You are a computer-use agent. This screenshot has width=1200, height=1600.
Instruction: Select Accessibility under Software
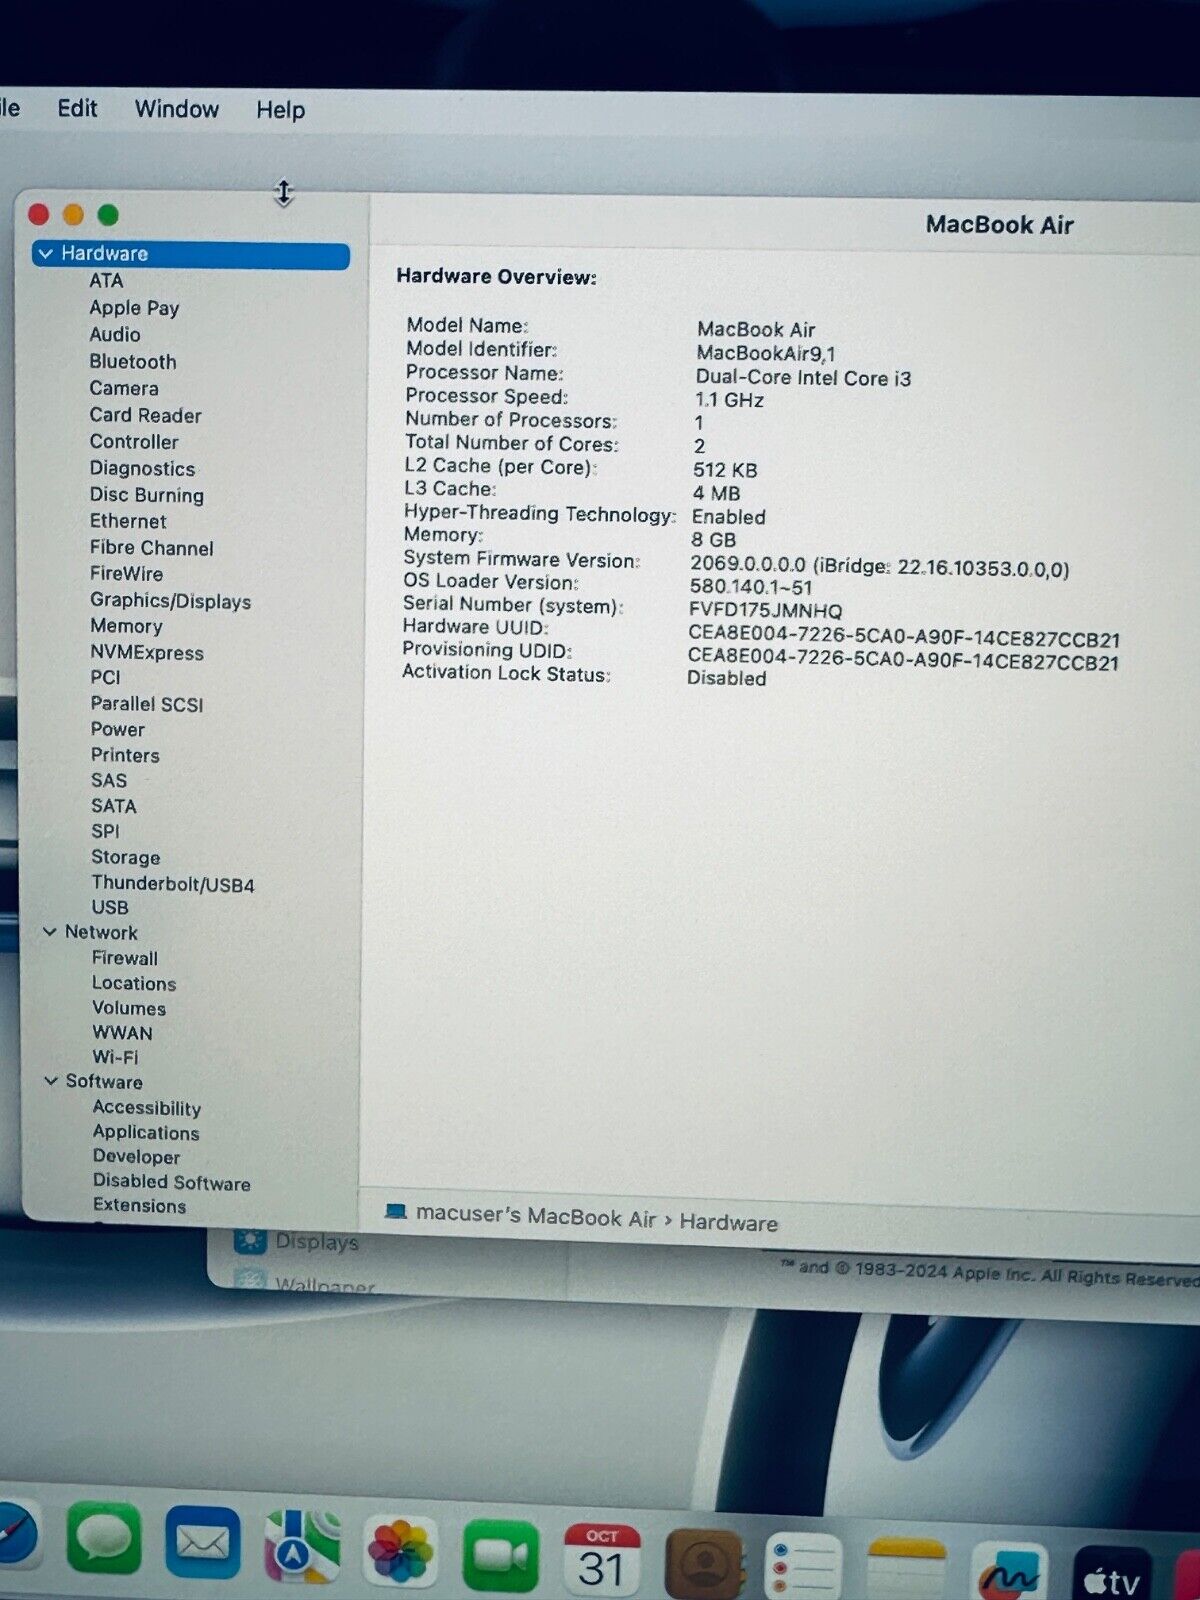click(147, 1108)
